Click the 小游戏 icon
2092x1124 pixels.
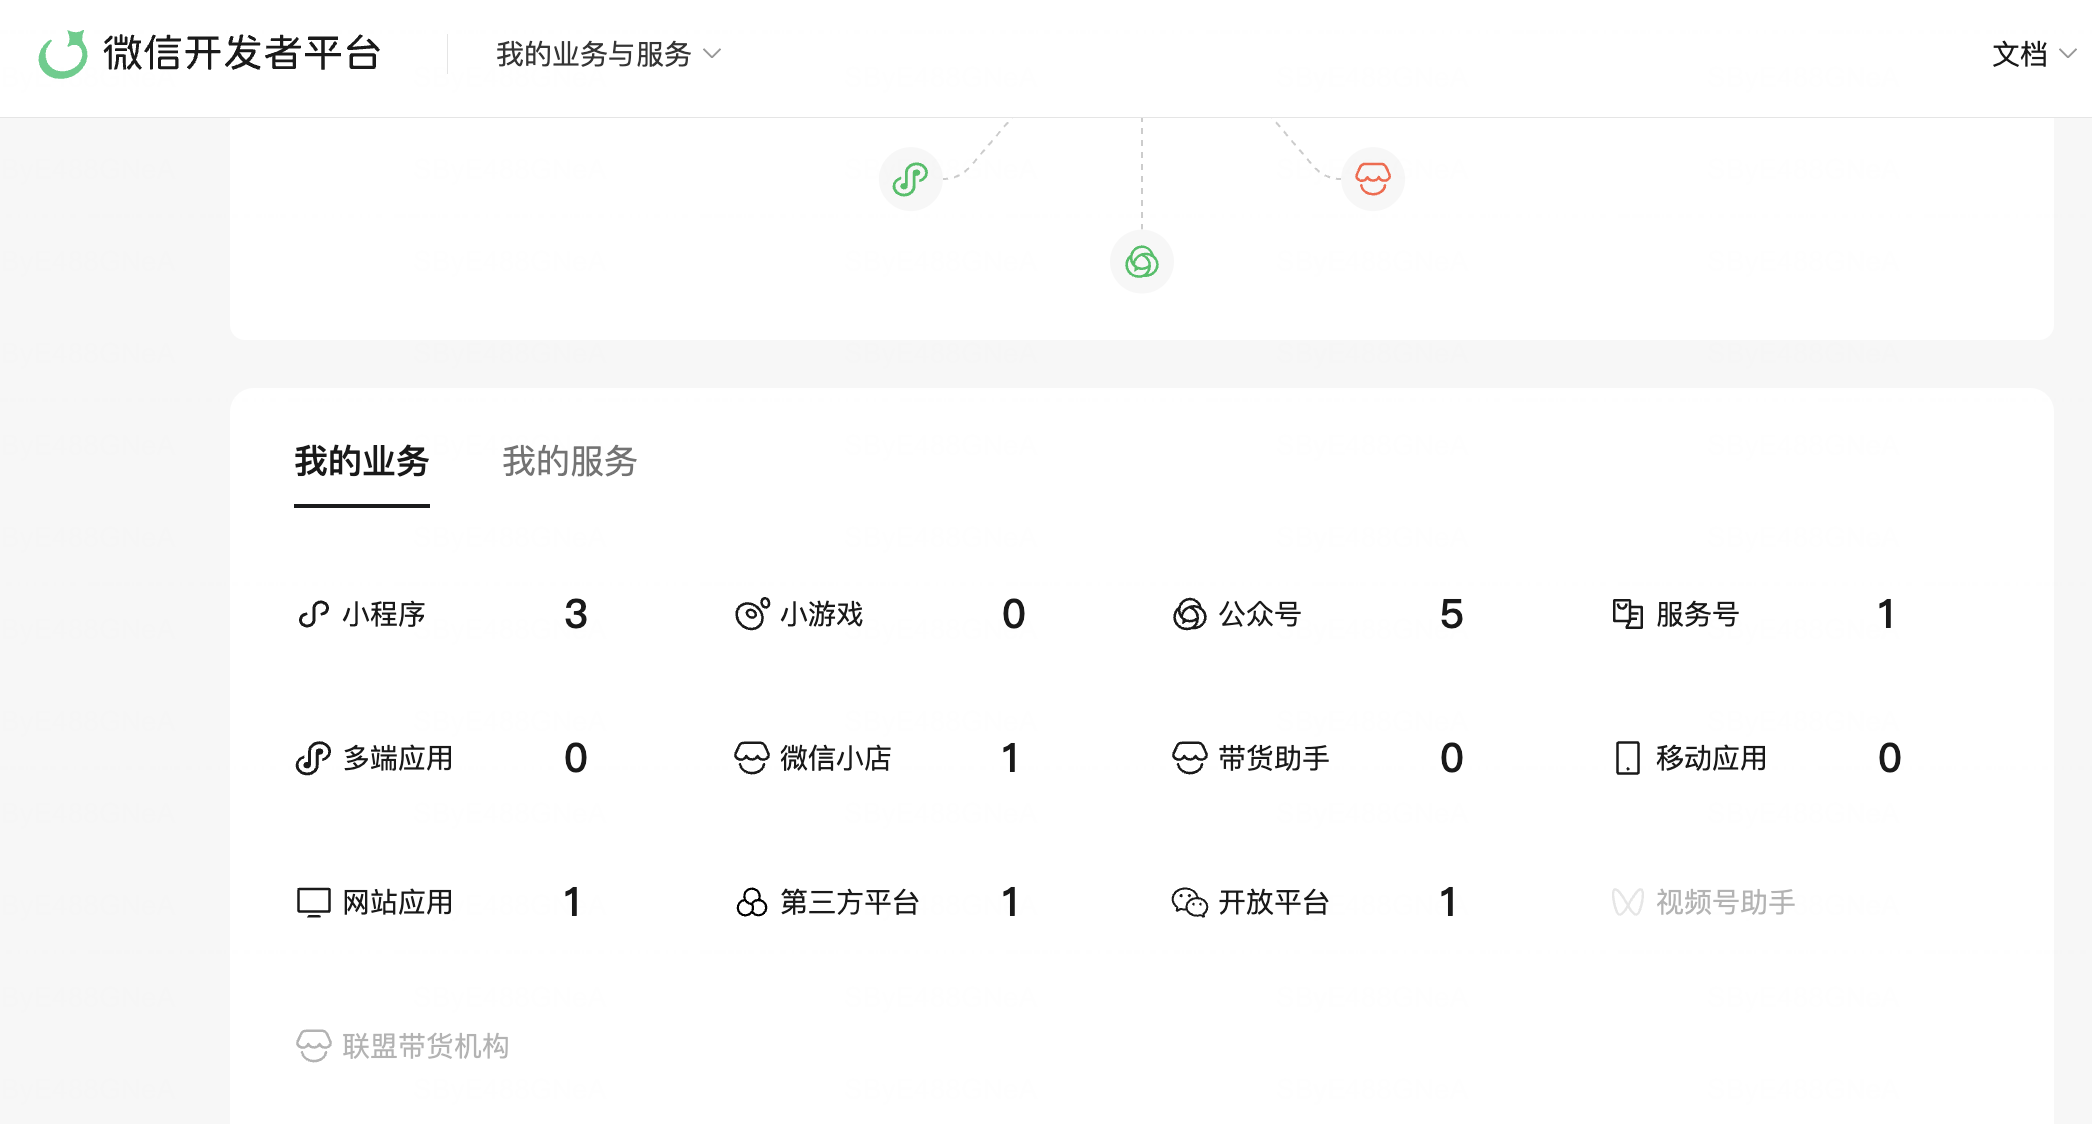(x=752, y=614)
